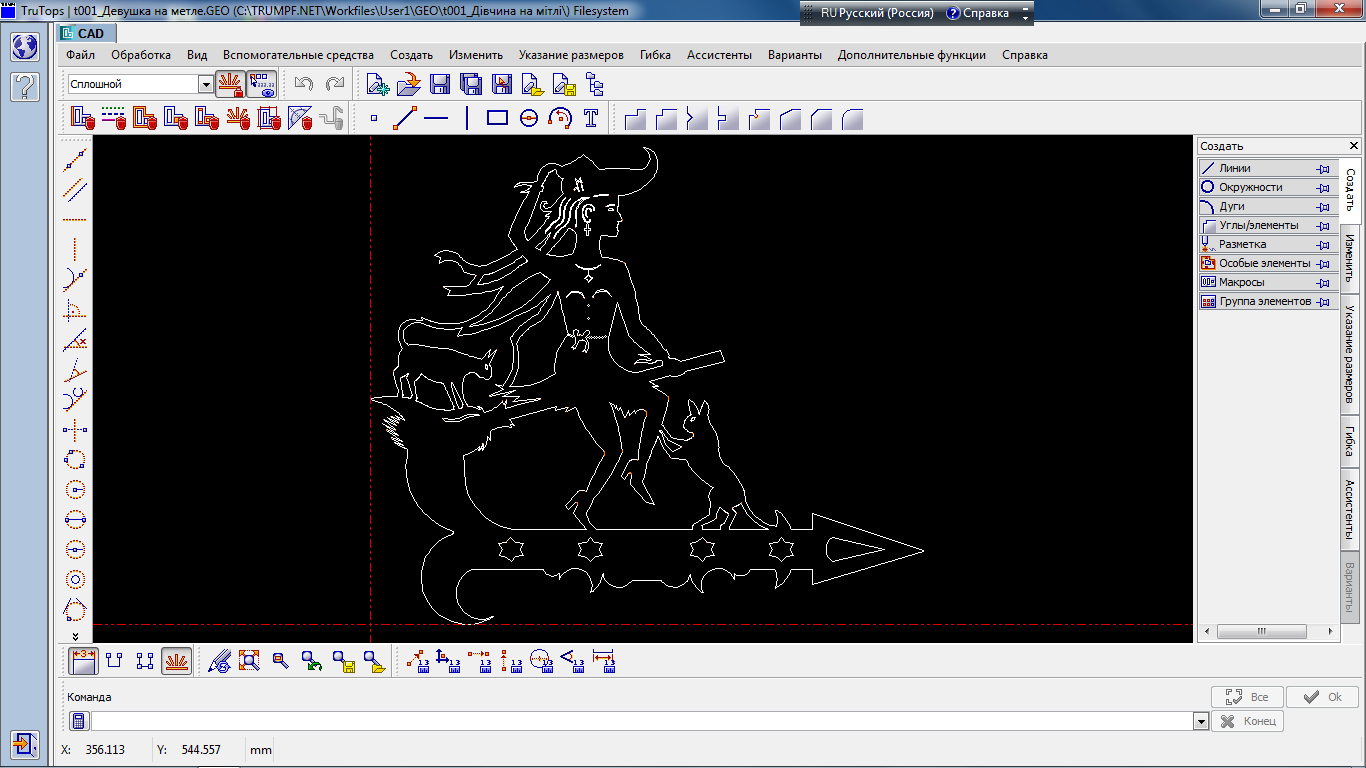
Task: Open the Гибка menu
Action: (x=655, y=55)
